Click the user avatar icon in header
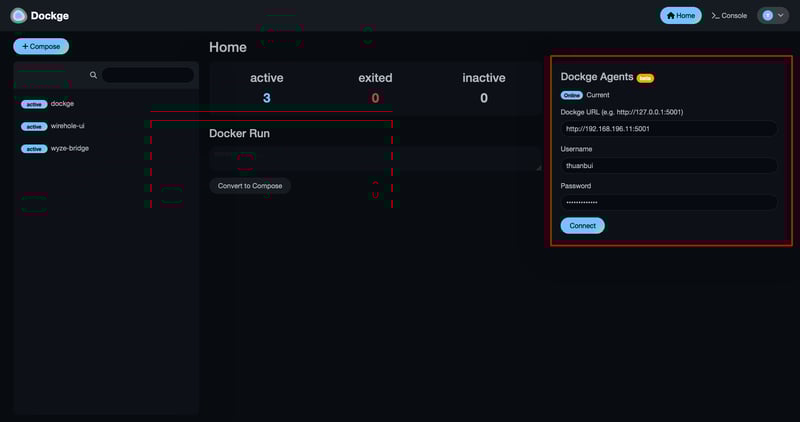The height and width of the screenshot is (422, 800). [767, 16]
